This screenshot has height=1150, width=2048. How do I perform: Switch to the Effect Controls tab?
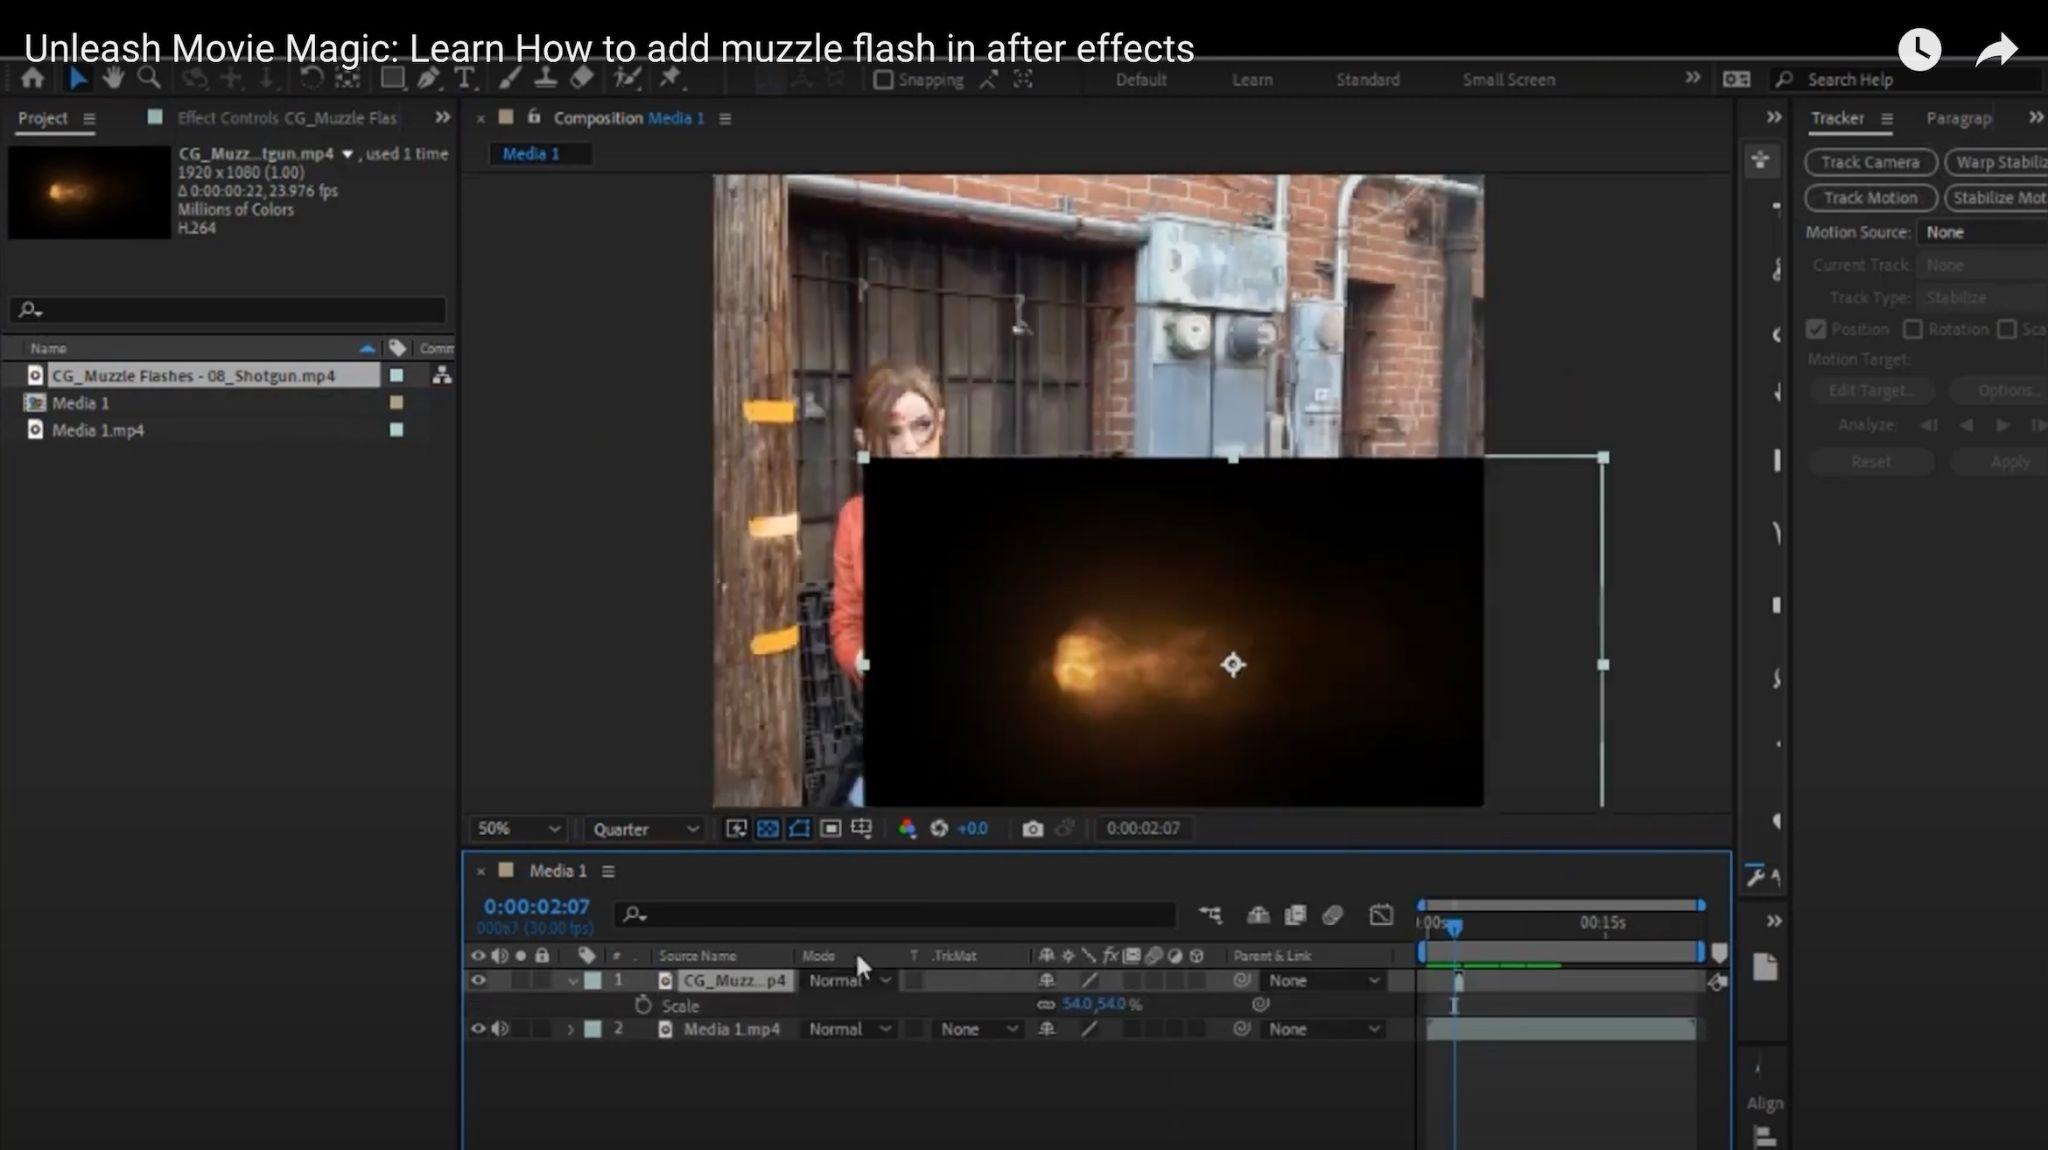[286, 118]
